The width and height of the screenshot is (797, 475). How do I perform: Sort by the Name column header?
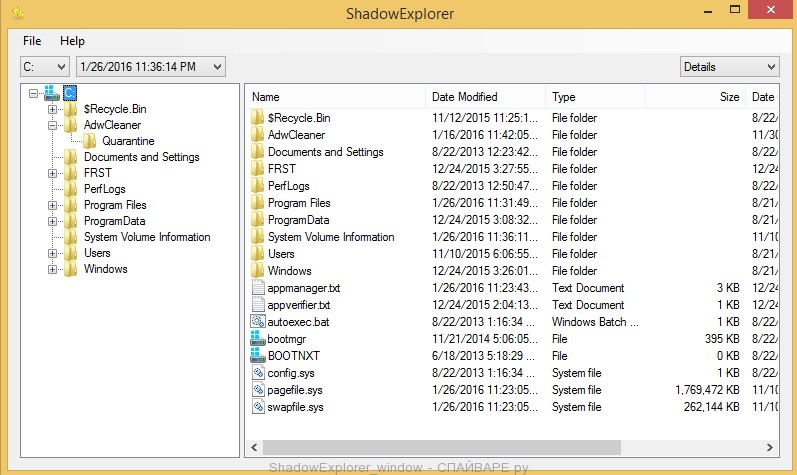(336, 97)
